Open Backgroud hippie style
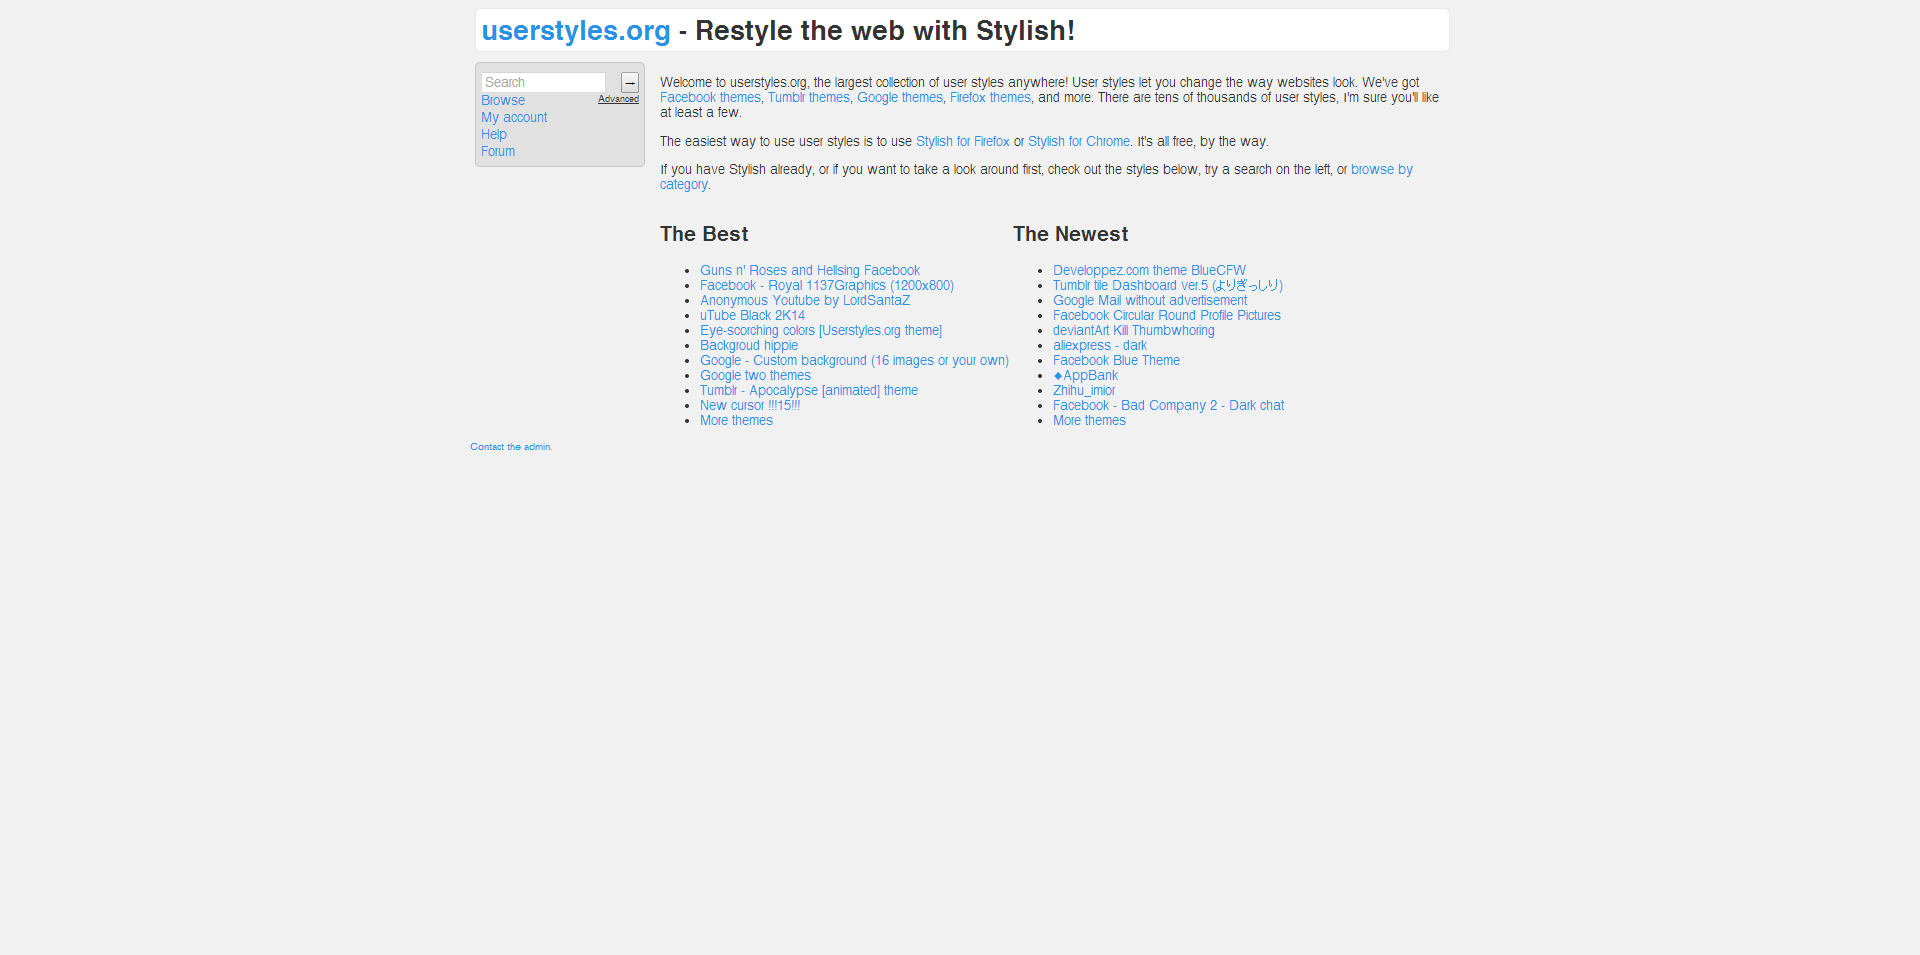The height and width of the screenshot is (955, 1920). coord(749,345)
